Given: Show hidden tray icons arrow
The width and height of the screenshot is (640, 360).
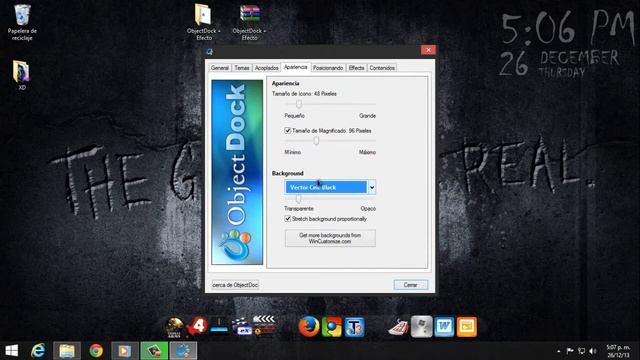Looking at the screenshot, I should click(558, 351).
